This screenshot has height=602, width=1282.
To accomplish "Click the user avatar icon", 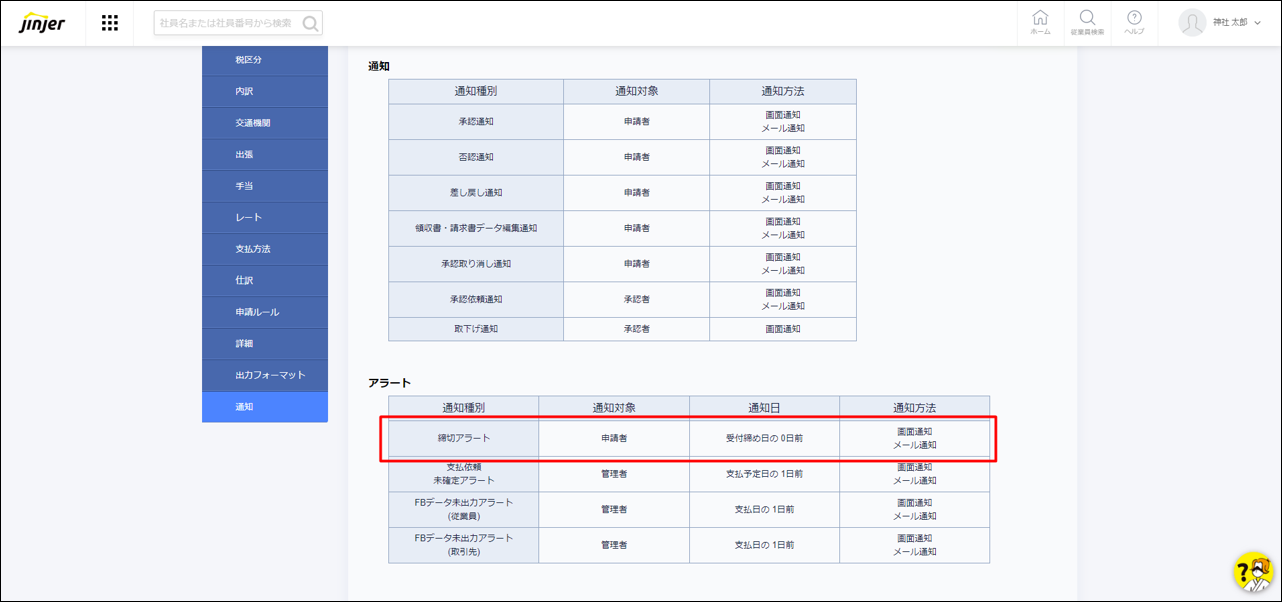I will (1192, 23).
